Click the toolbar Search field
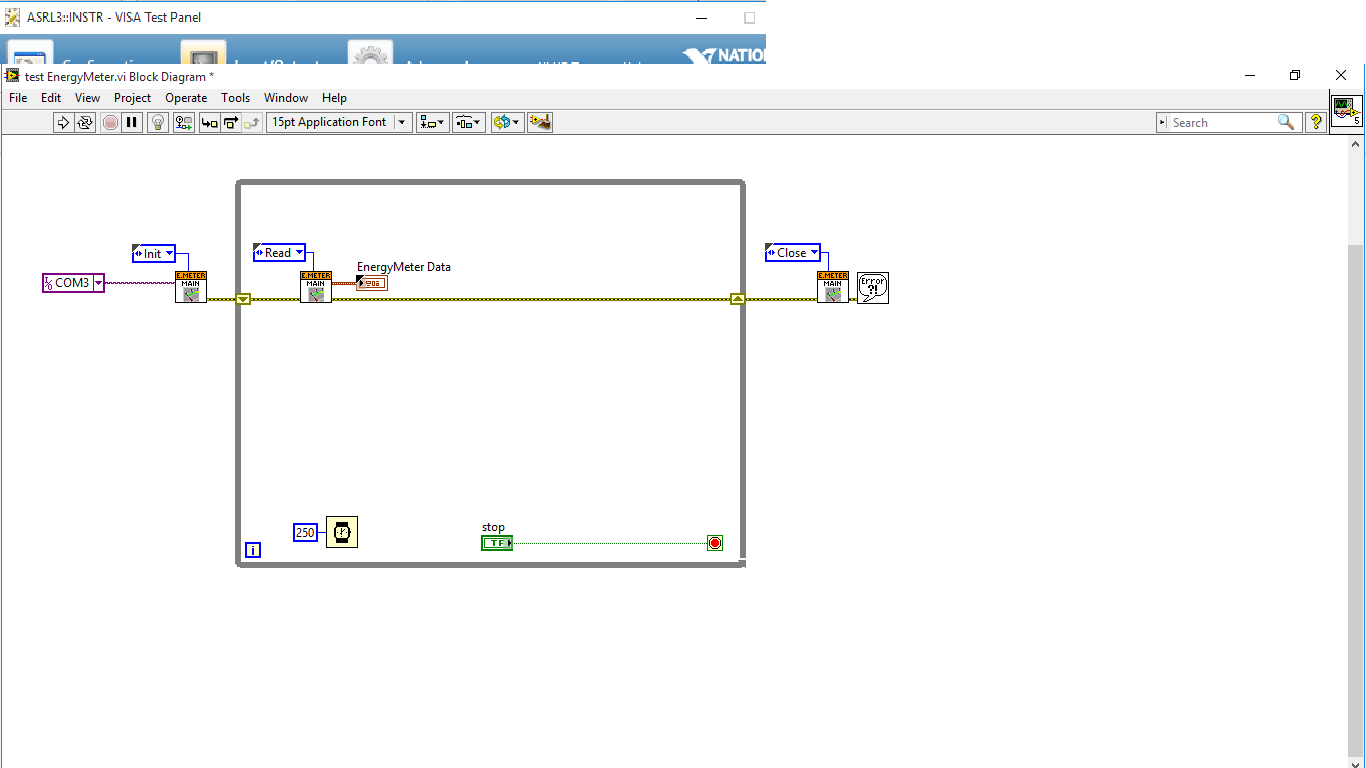 1229,122
